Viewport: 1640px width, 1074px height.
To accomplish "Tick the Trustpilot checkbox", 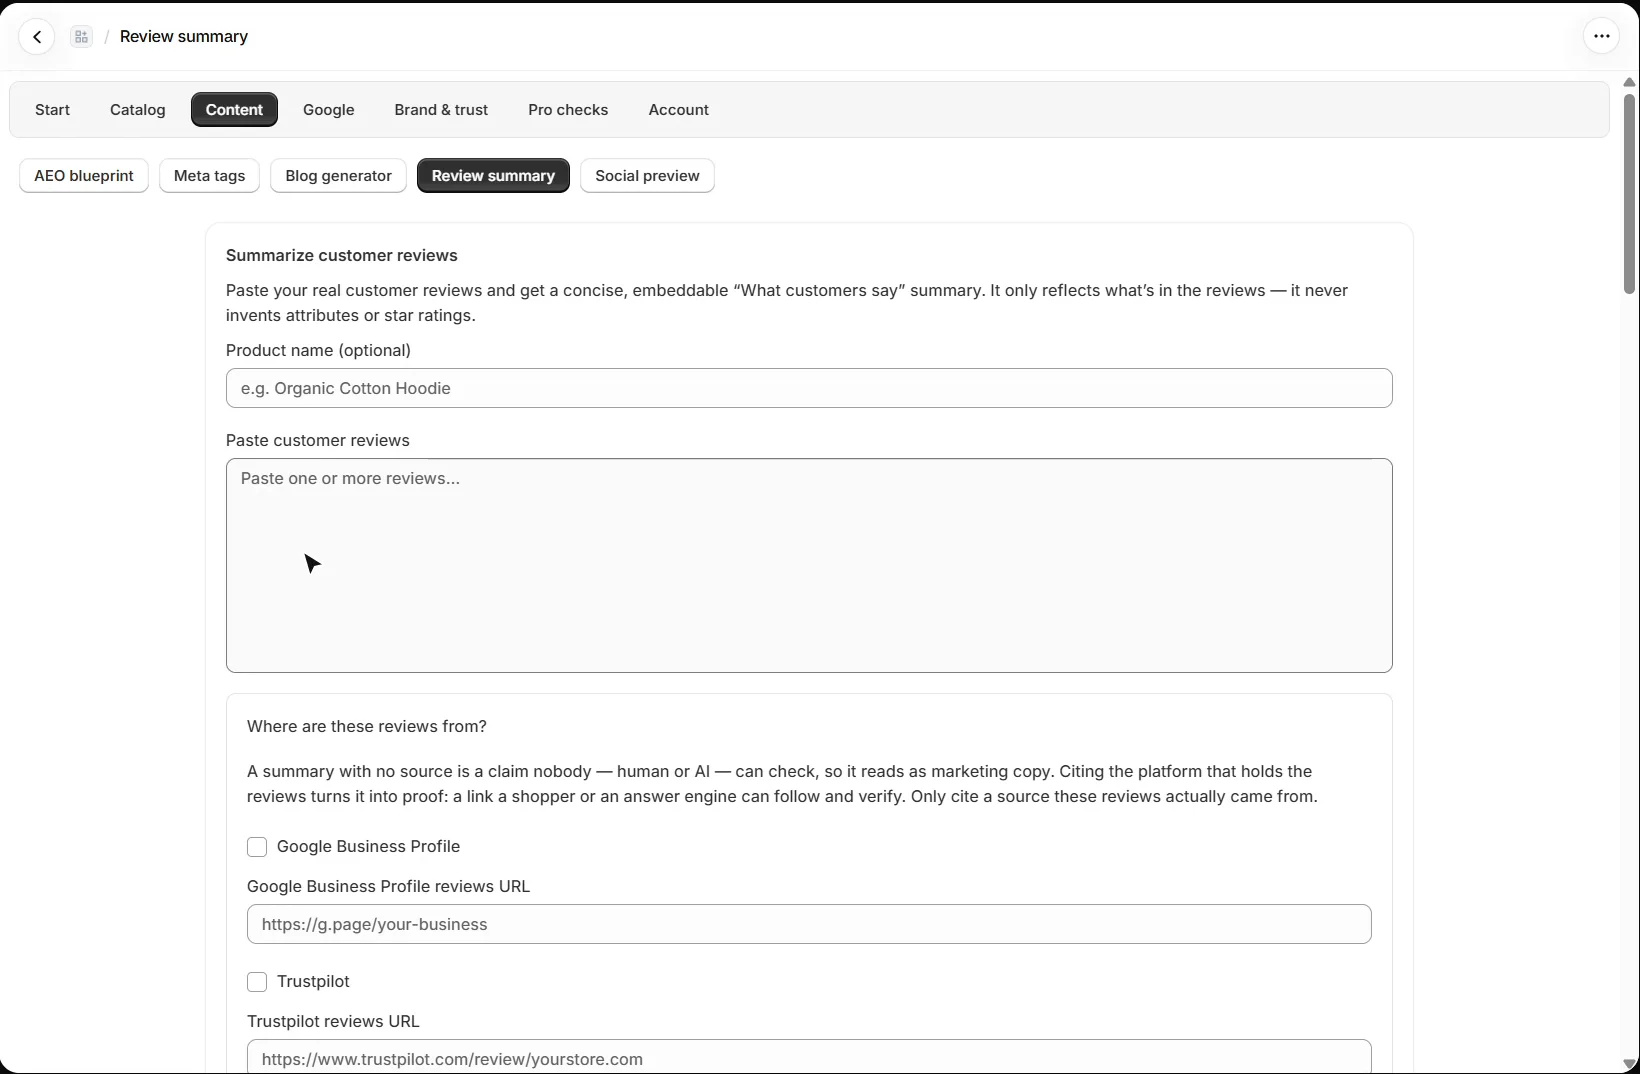I will click(x=257, y=982).
